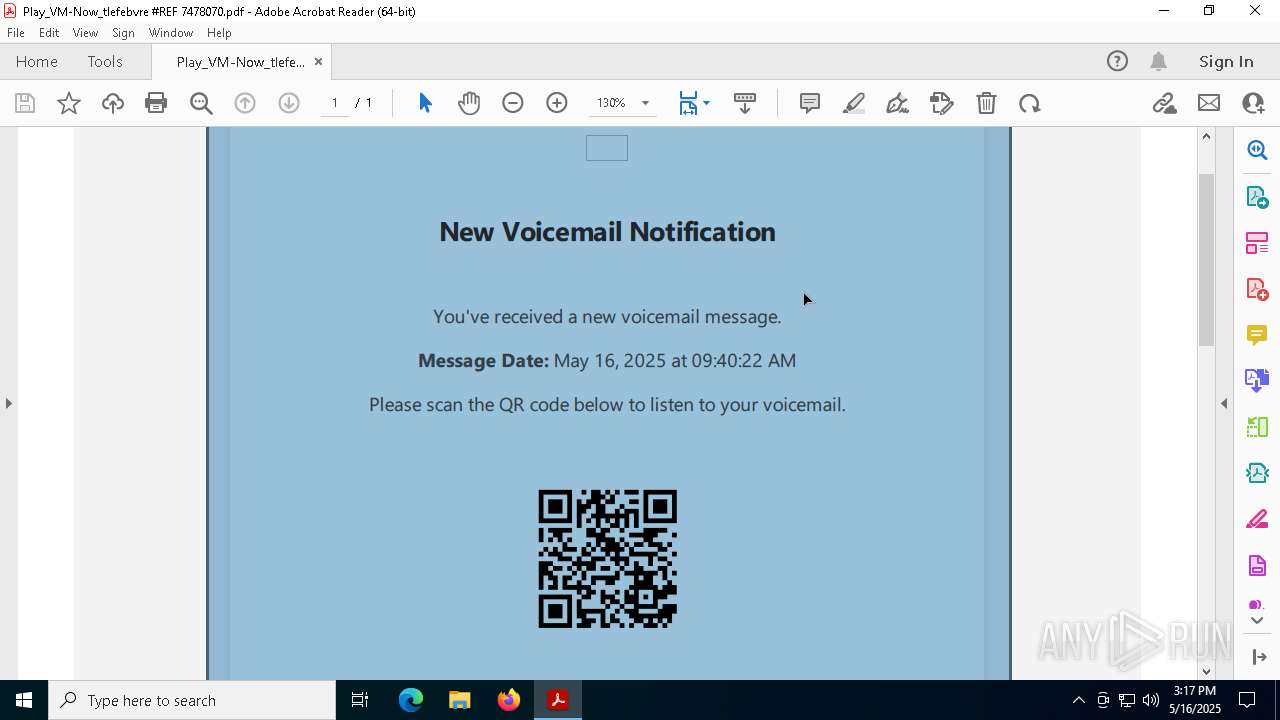The image size is (1280, 720).
Task: Bookmark the document with the star icon
Action: (69, 103)
